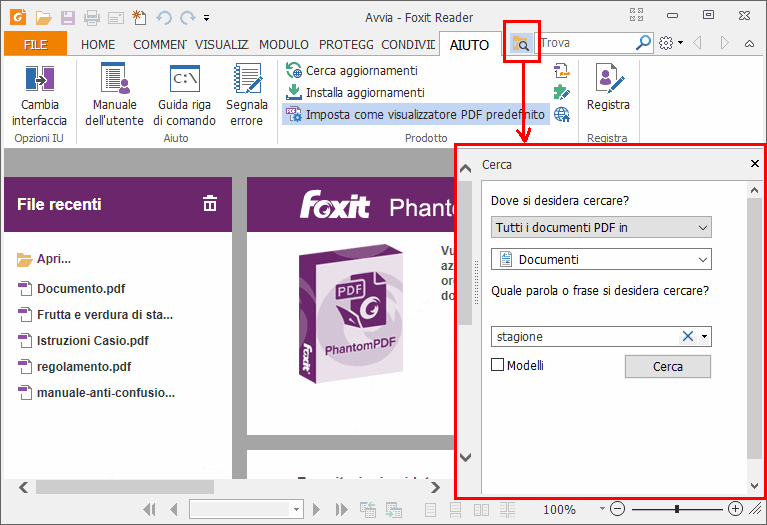This screenshot has height=525, width=767.
Task: Open the Documenti folder dropdown
Action: [x=601, y=259]
